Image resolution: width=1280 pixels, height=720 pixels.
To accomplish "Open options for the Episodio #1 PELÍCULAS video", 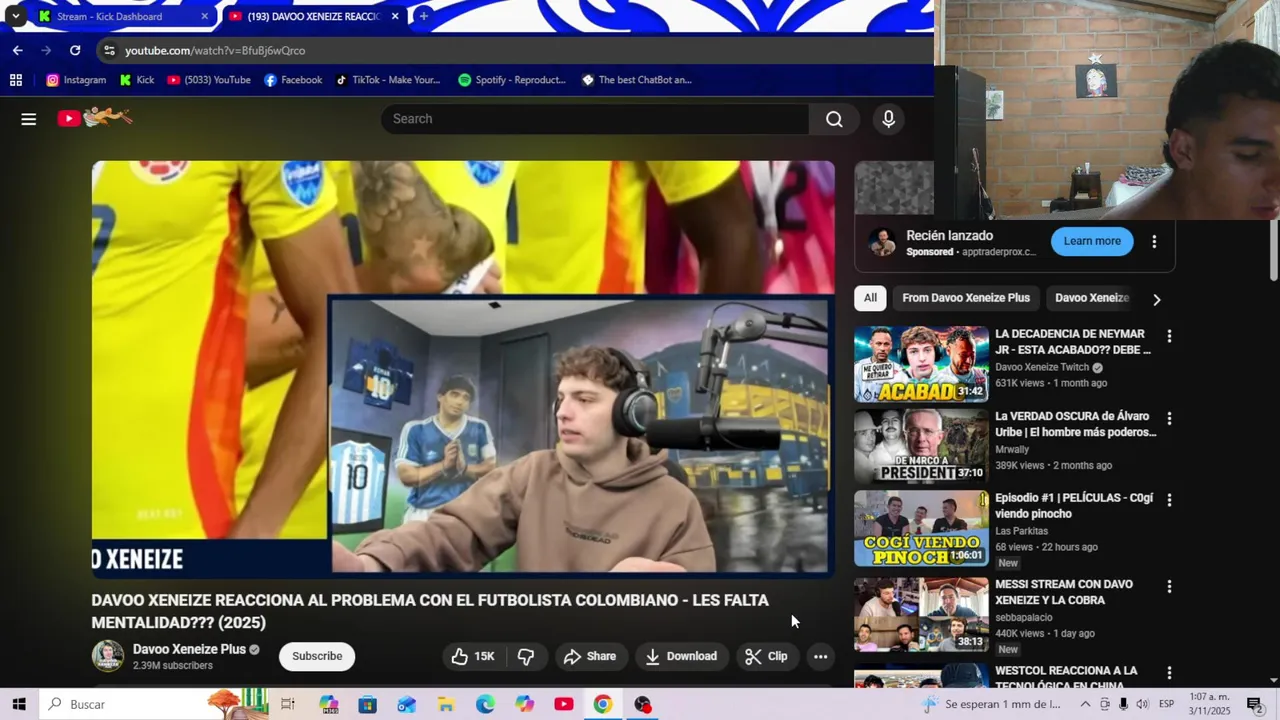I will (x=1169, y=500).
